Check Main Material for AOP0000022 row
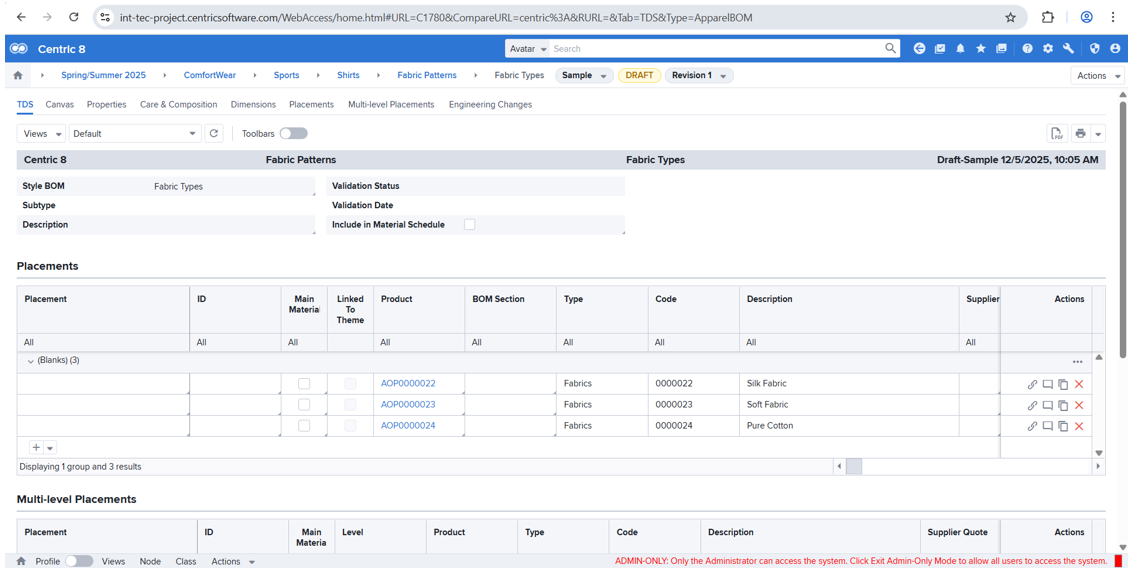Viewport: 1142px width, 577px height. [304, 384]
